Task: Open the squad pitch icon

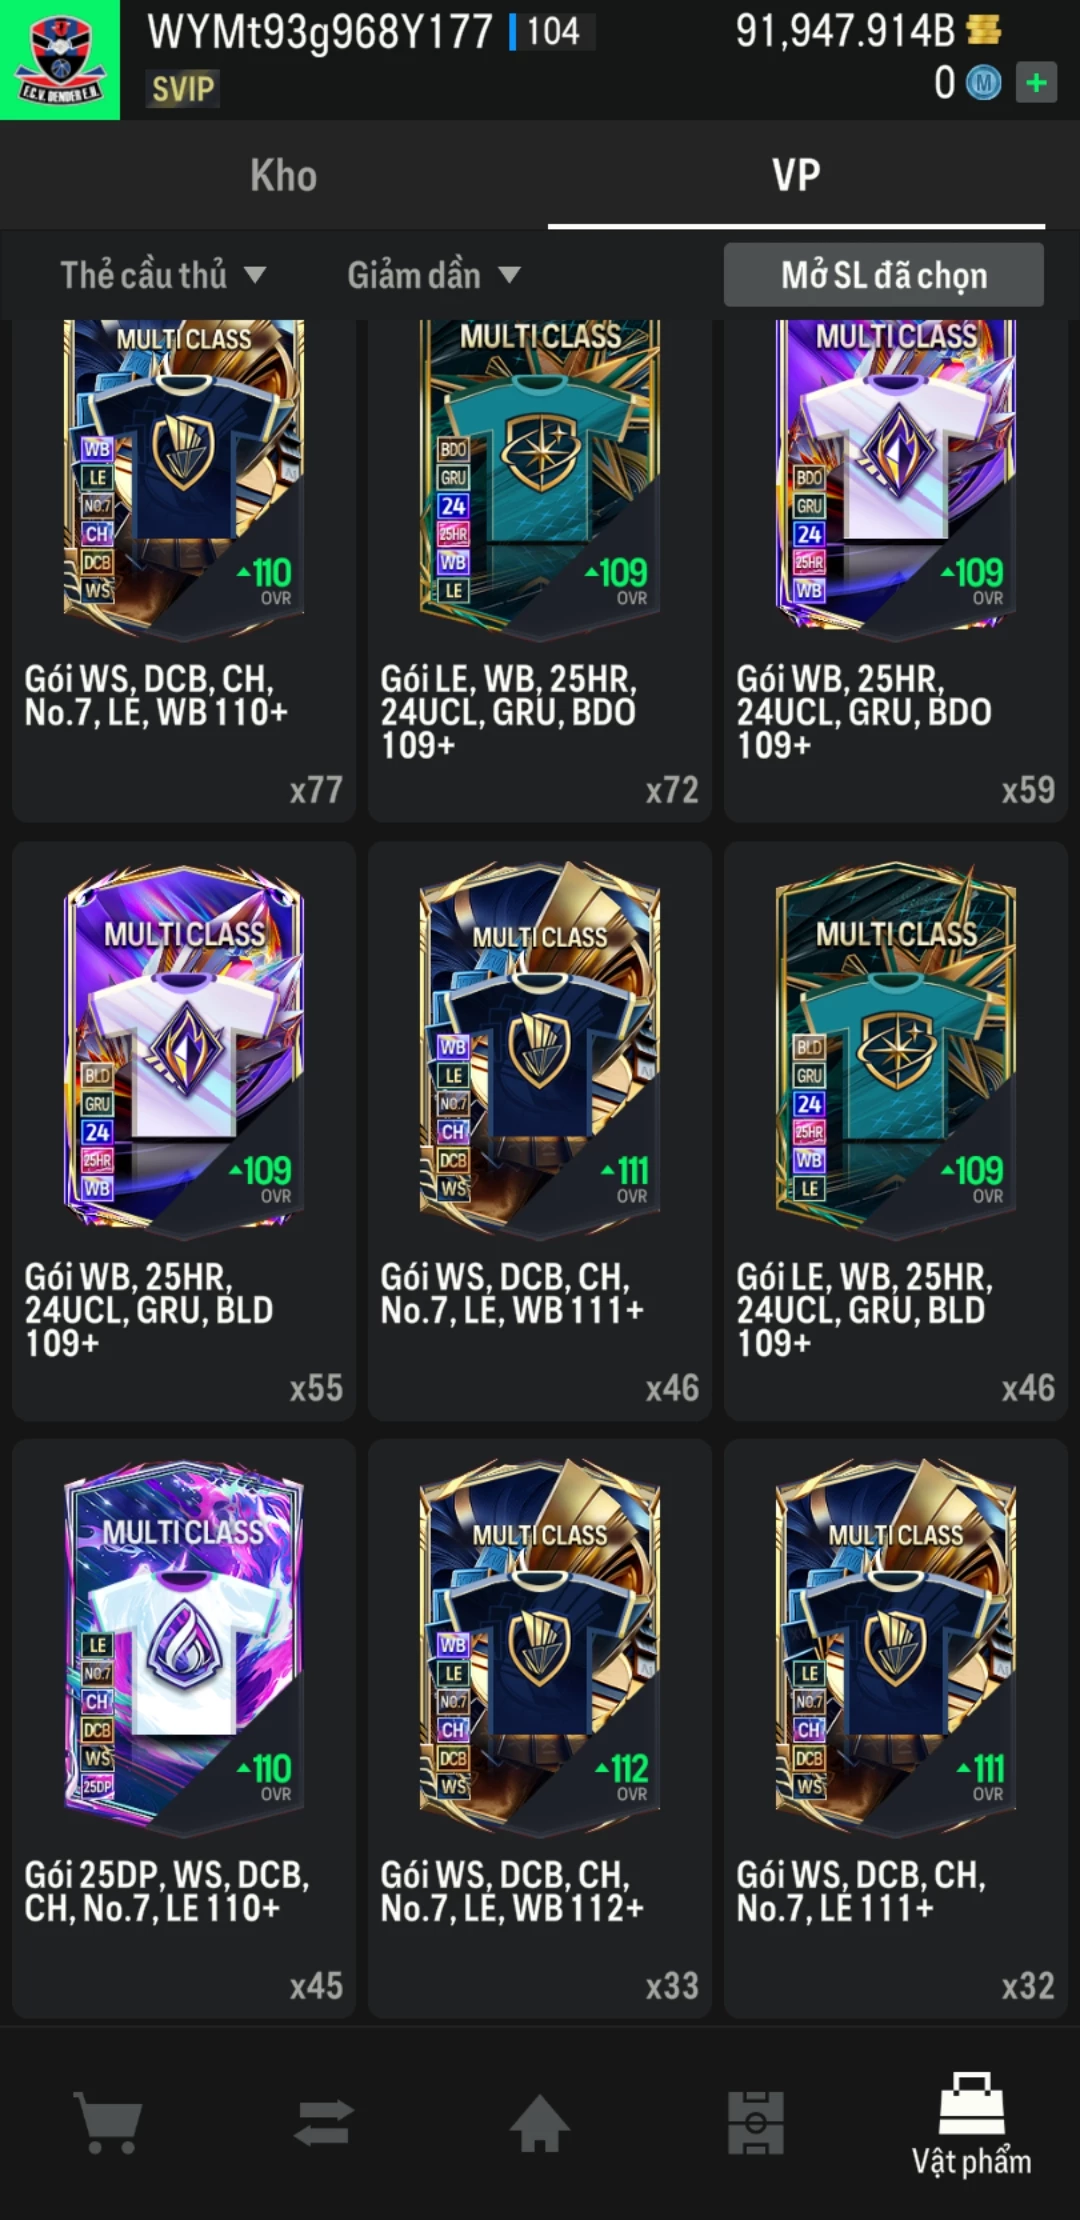Action: [x=756, y=2122]
